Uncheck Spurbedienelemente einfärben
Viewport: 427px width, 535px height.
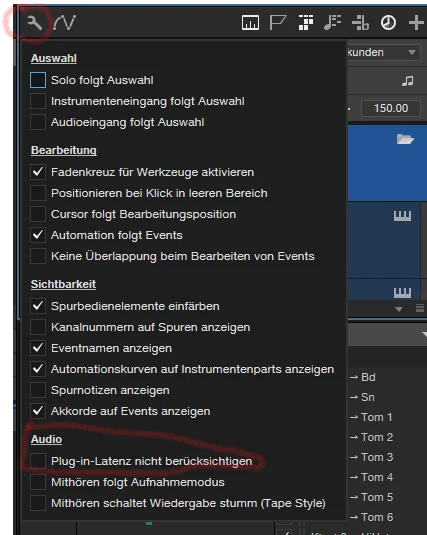(38, 306)
